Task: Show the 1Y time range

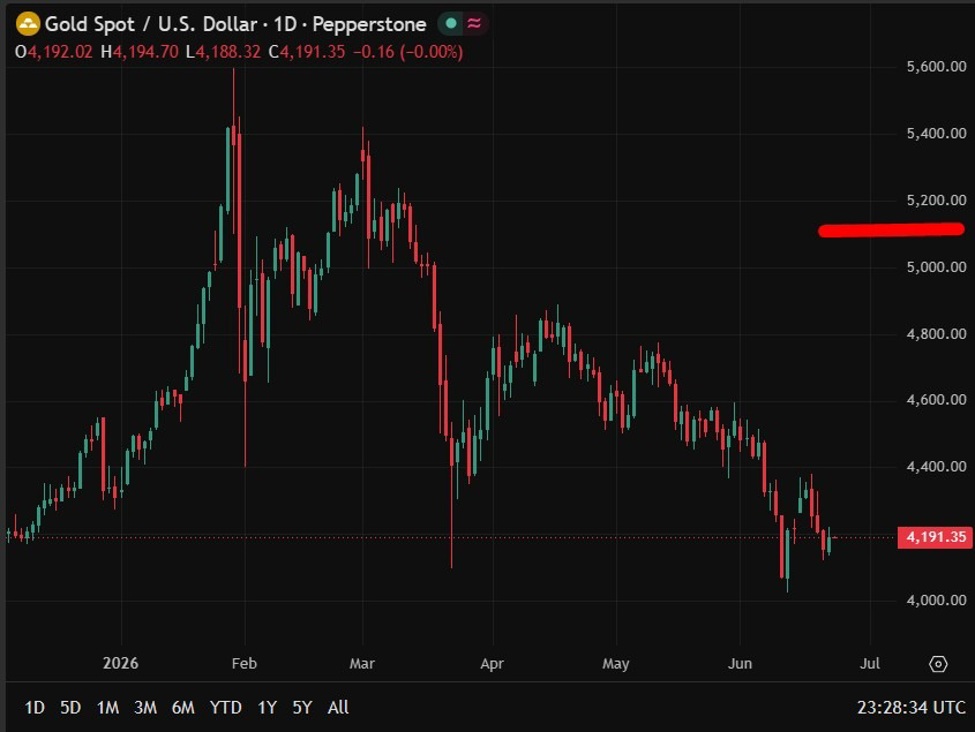Action: [x=267, y=708]
